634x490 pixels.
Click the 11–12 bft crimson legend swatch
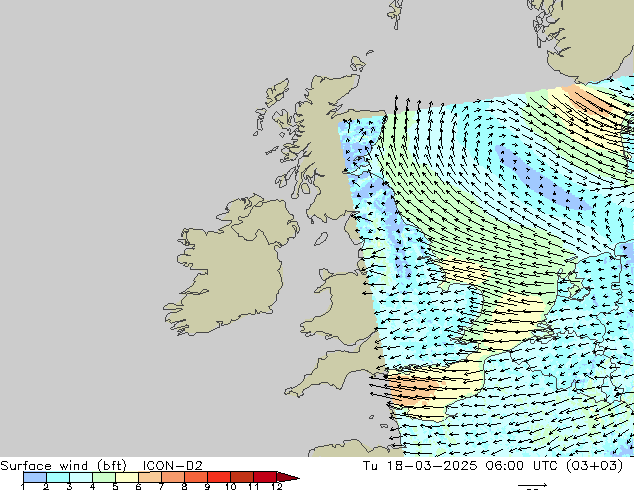[265, 477]
